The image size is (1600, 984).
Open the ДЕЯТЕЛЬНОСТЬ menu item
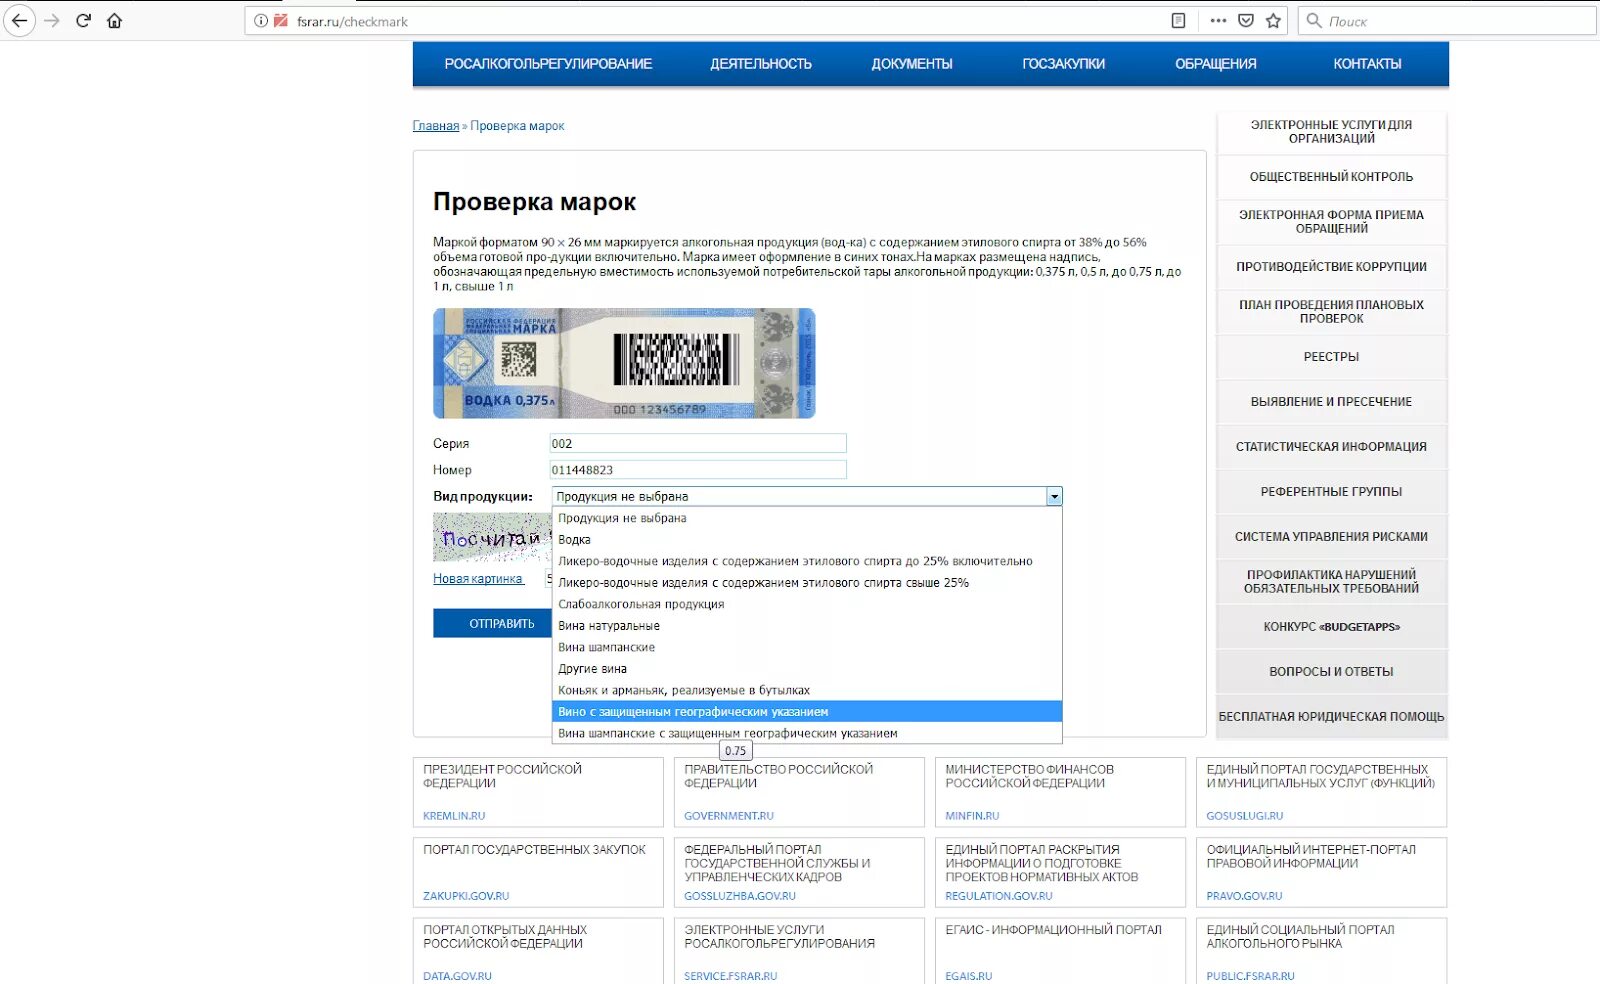click(761, 64)
